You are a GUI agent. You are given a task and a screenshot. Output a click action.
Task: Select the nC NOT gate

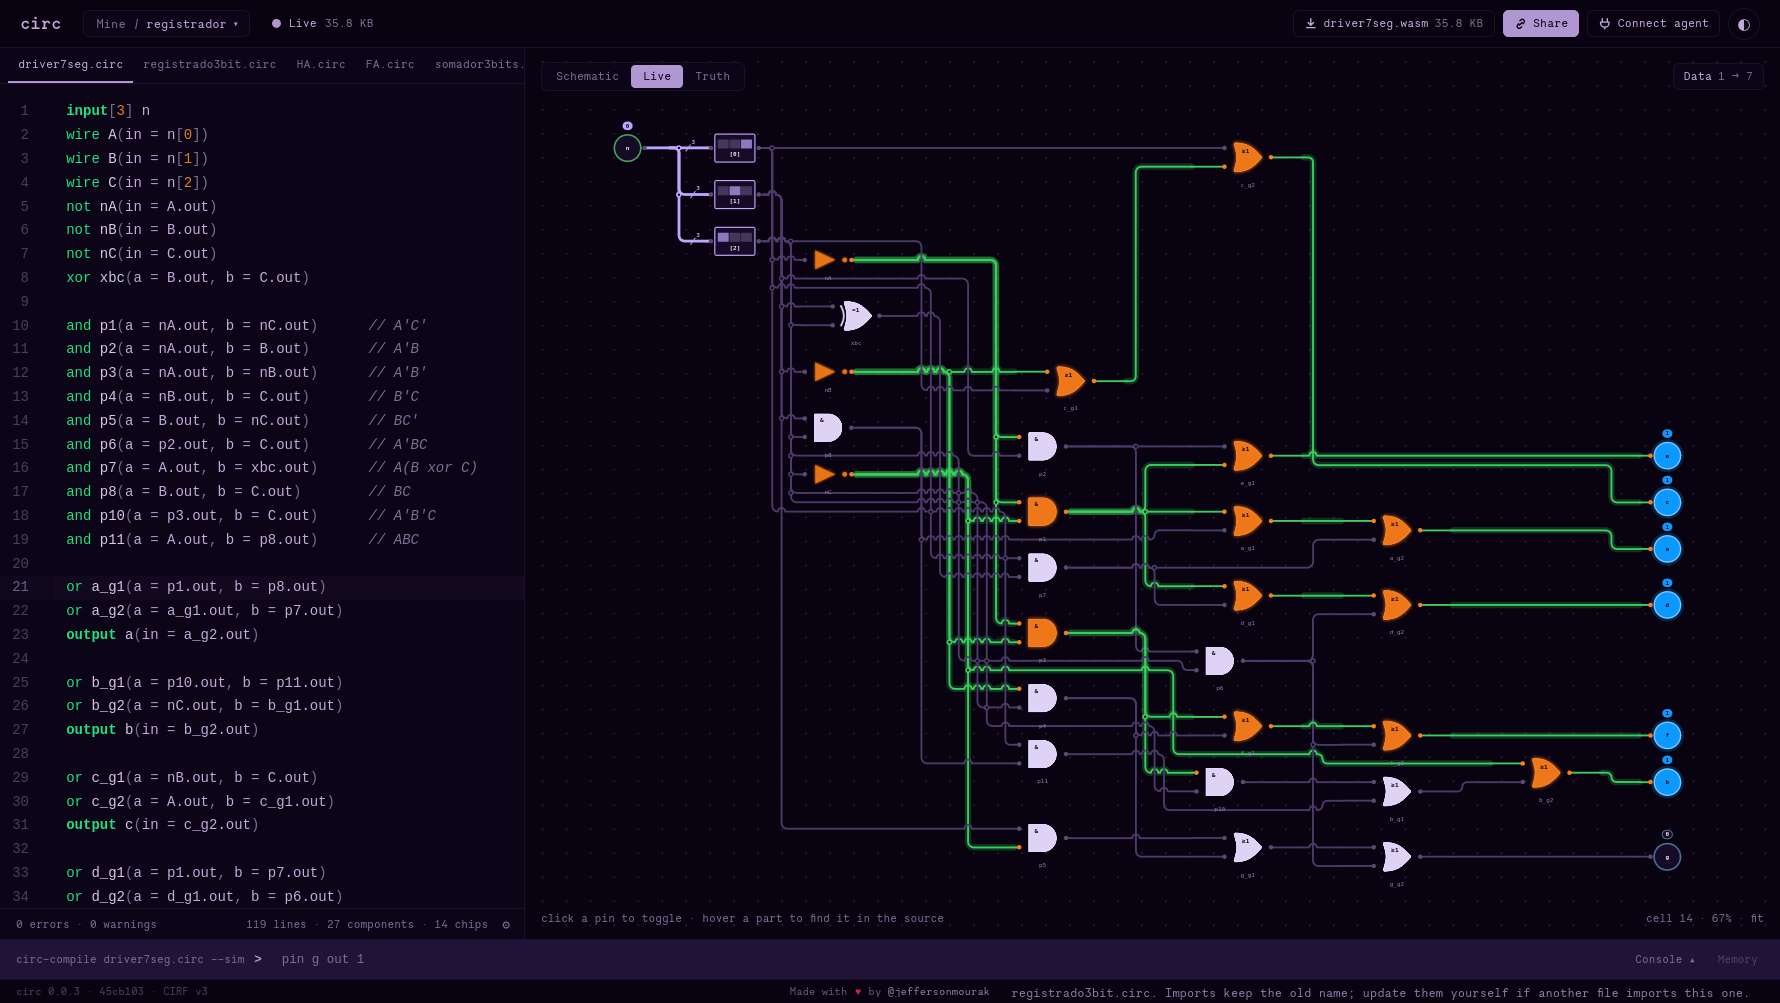(825, 474)
